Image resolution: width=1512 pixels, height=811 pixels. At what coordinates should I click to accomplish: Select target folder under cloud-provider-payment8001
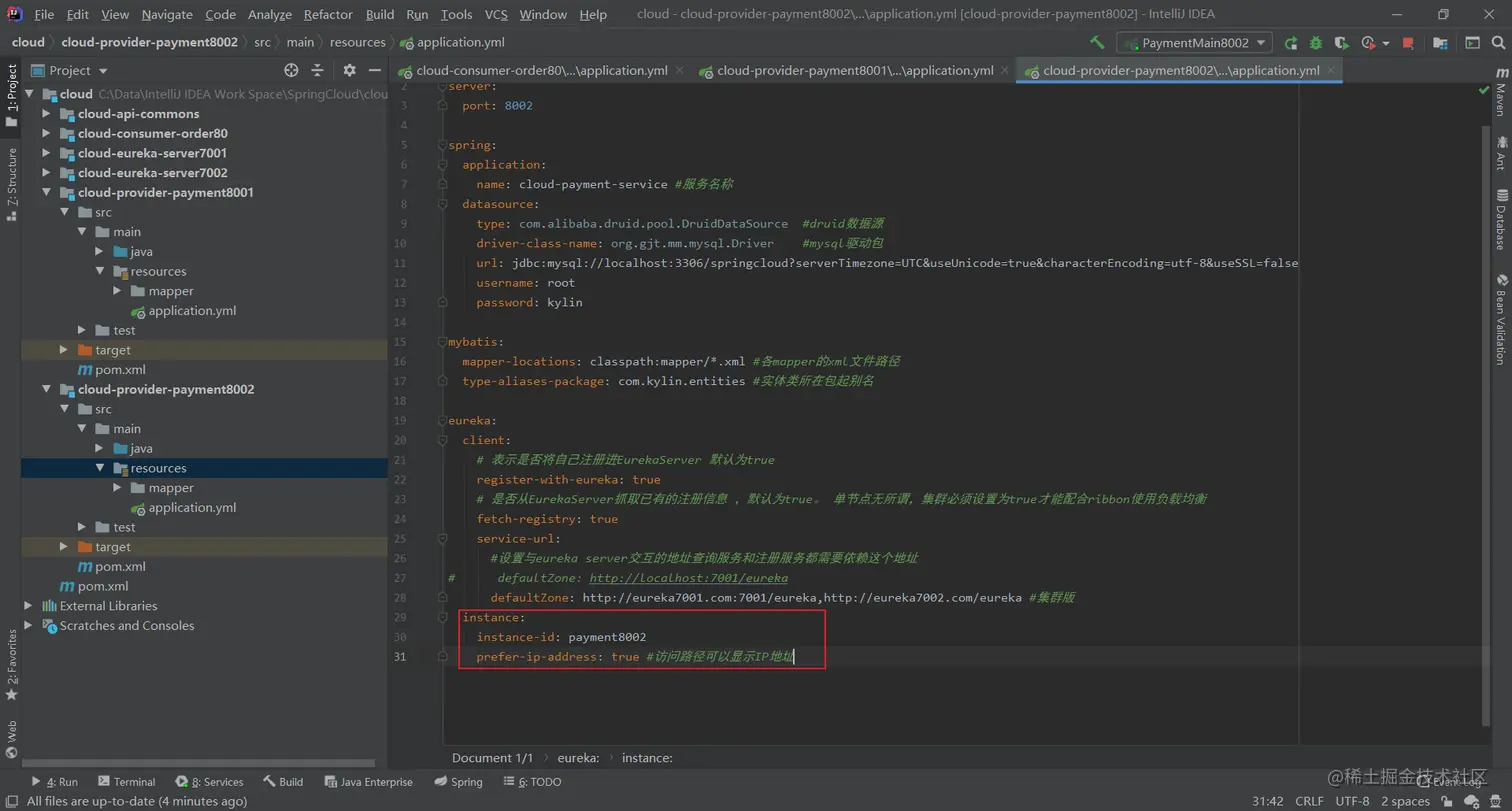(112, 350)
